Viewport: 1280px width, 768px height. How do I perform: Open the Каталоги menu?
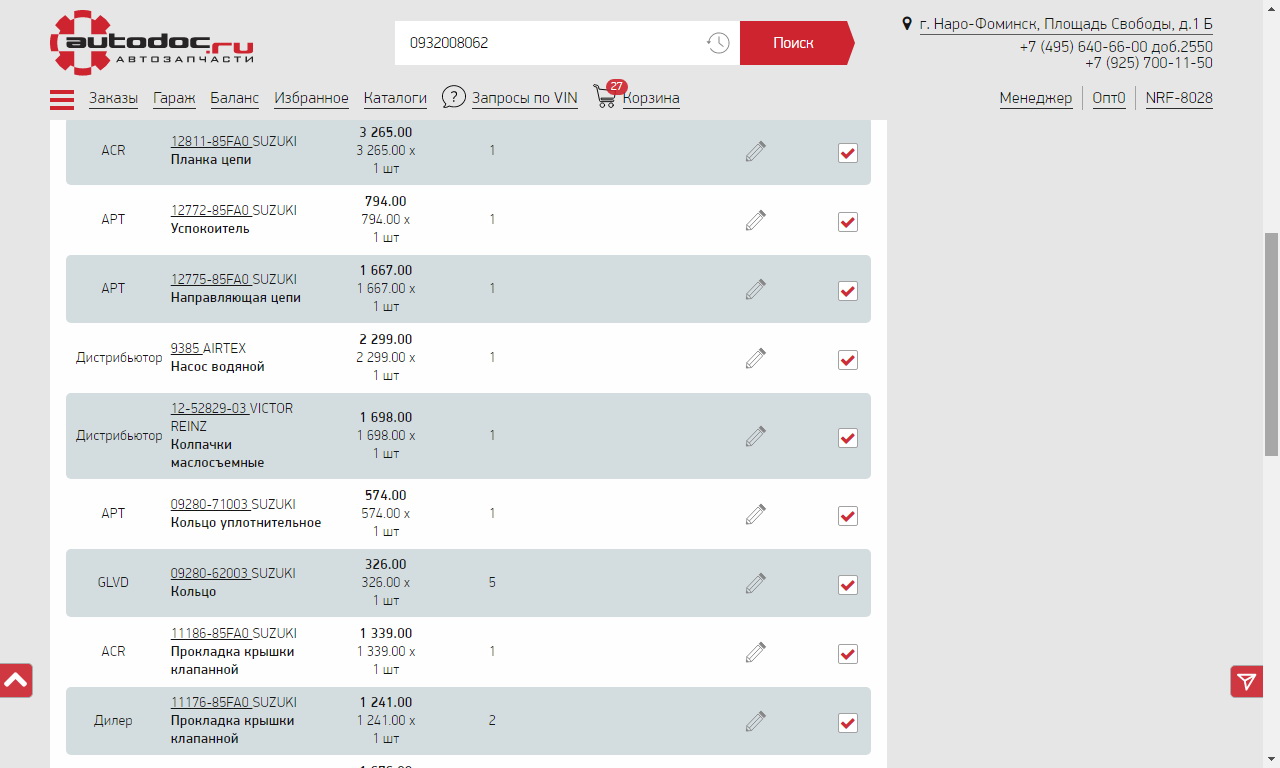395,98
